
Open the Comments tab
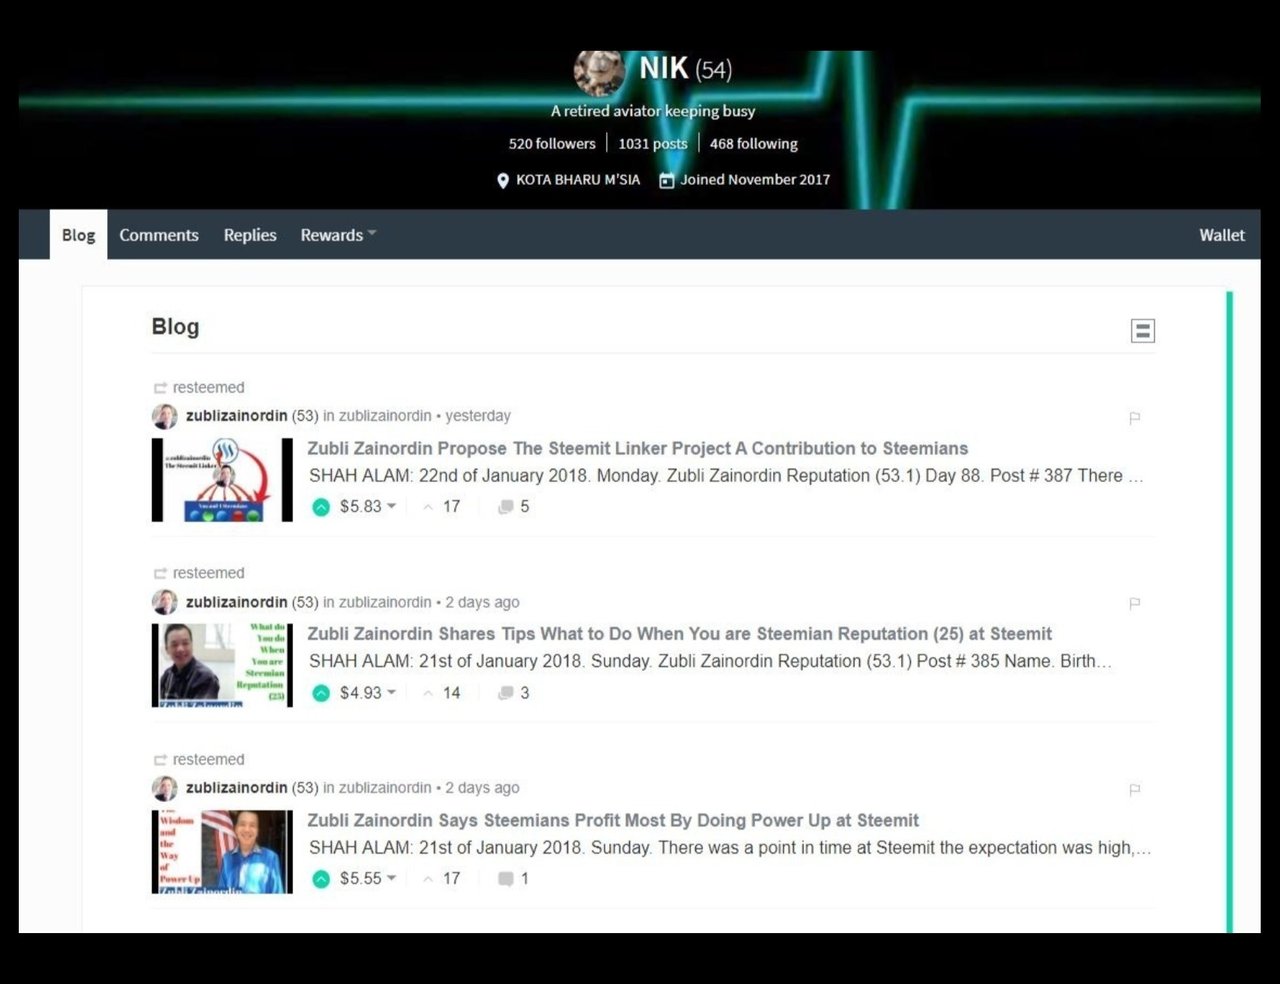(x=159, y=235)
